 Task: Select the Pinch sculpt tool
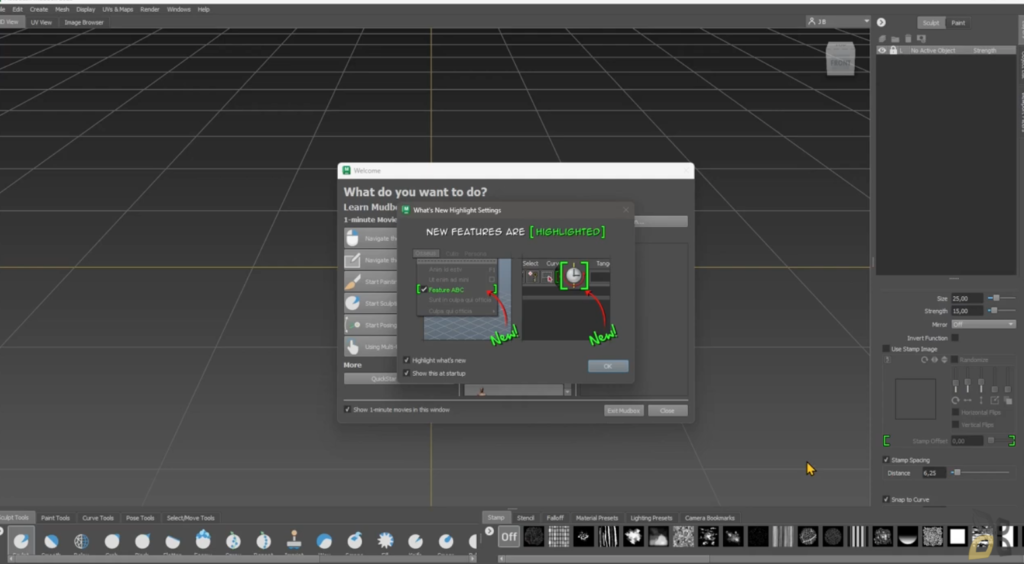[x=142, y=540]
